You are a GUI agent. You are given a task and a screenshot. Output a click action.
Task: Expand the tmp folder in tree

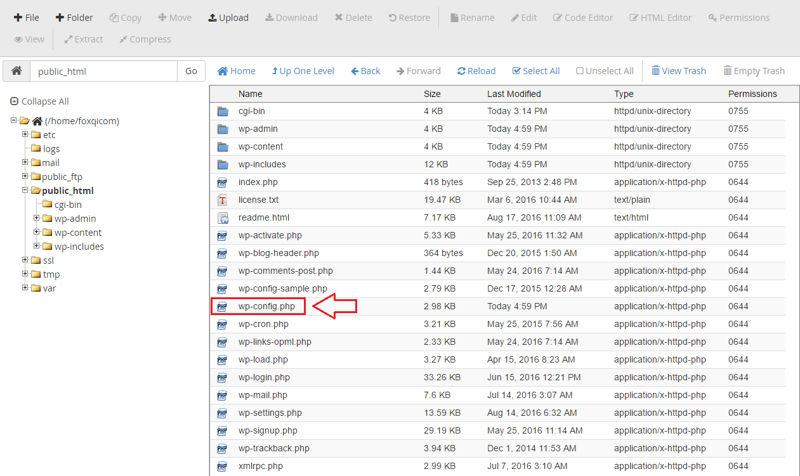point(25,273)
